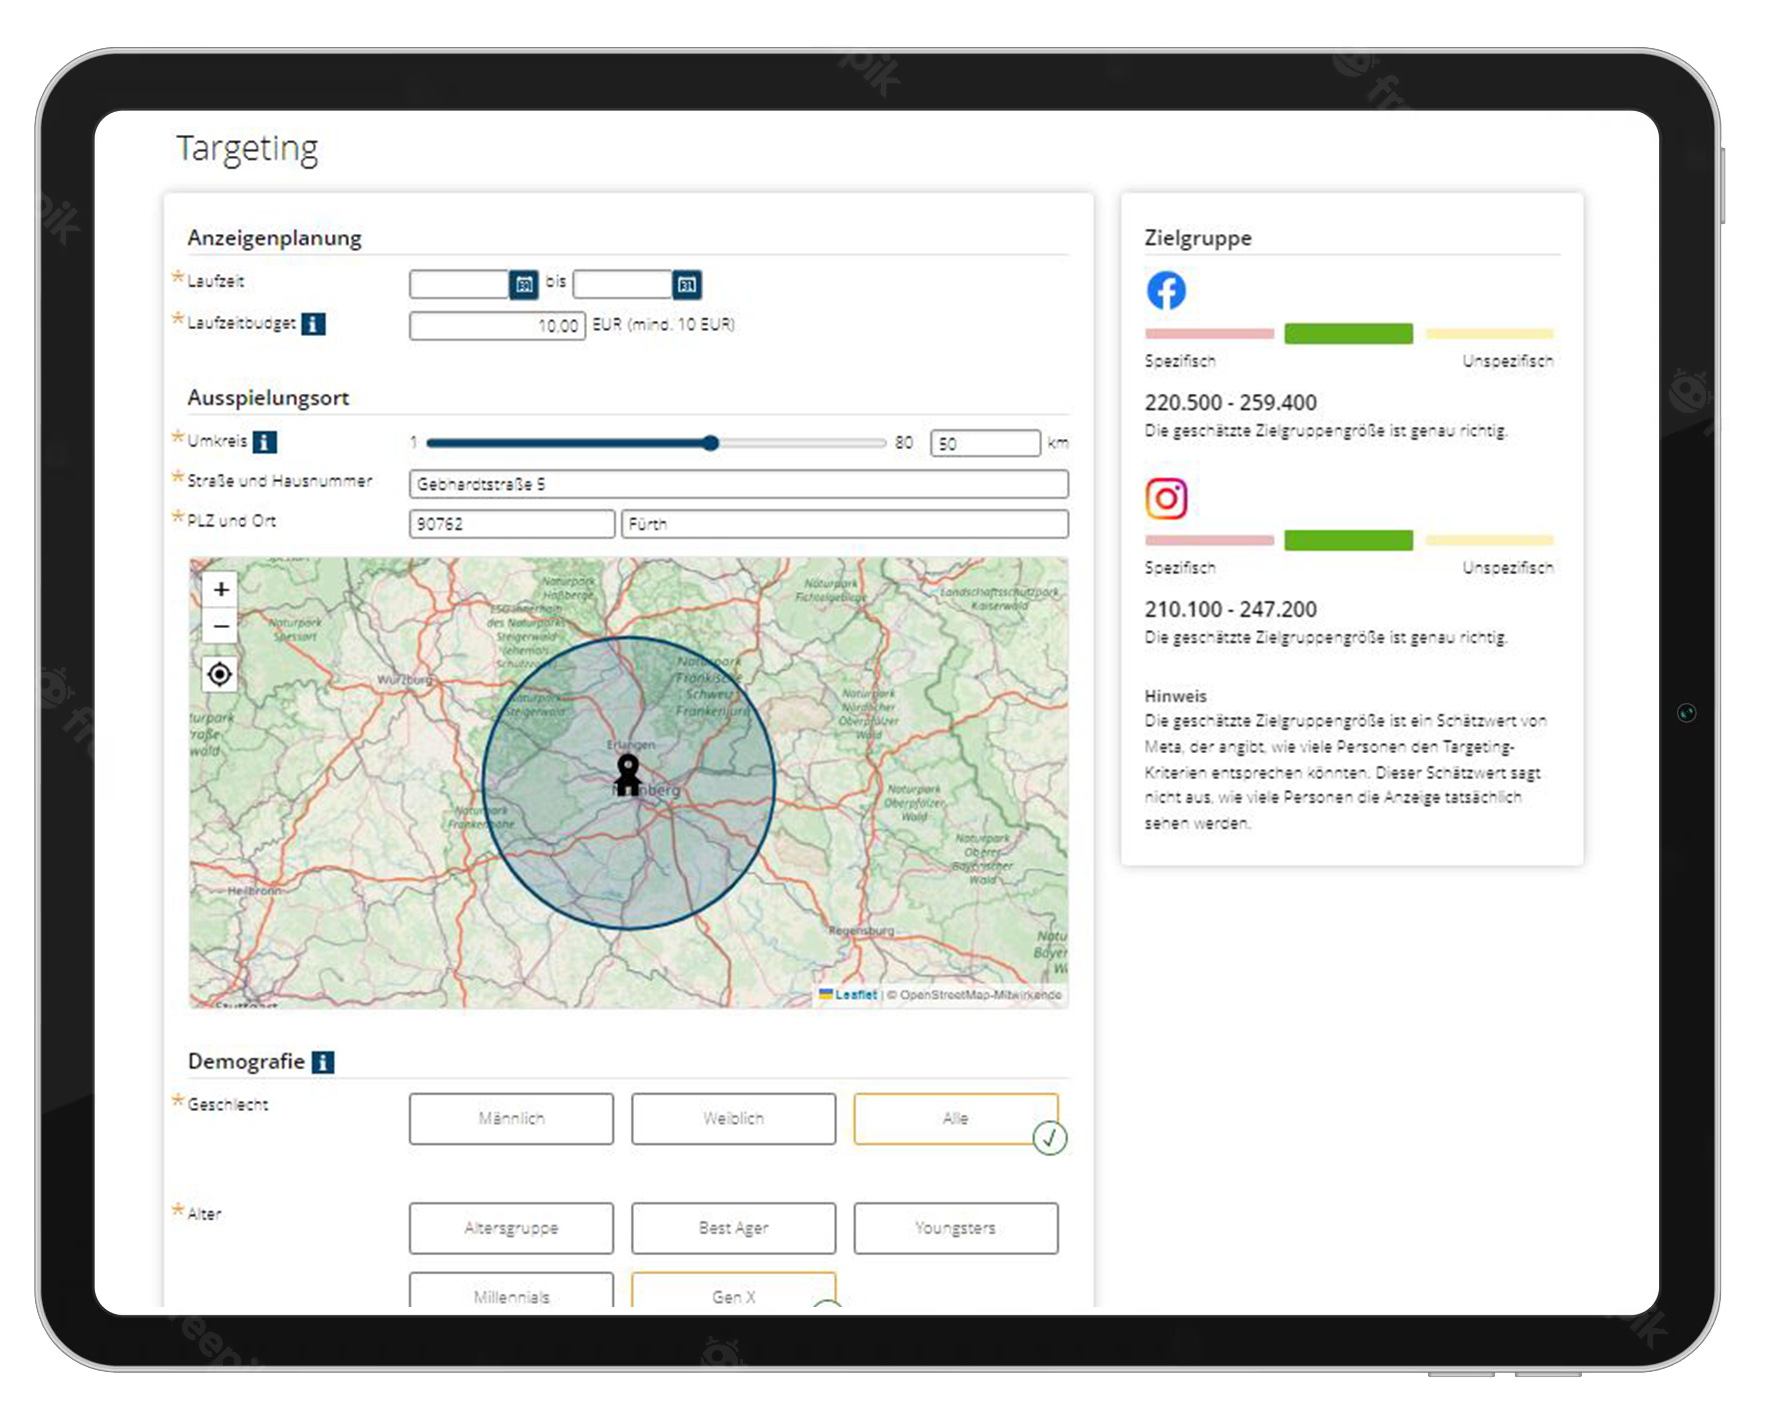1772x1418 pixels.
Task: Select the Best Ager age option
Action: 733,1228
